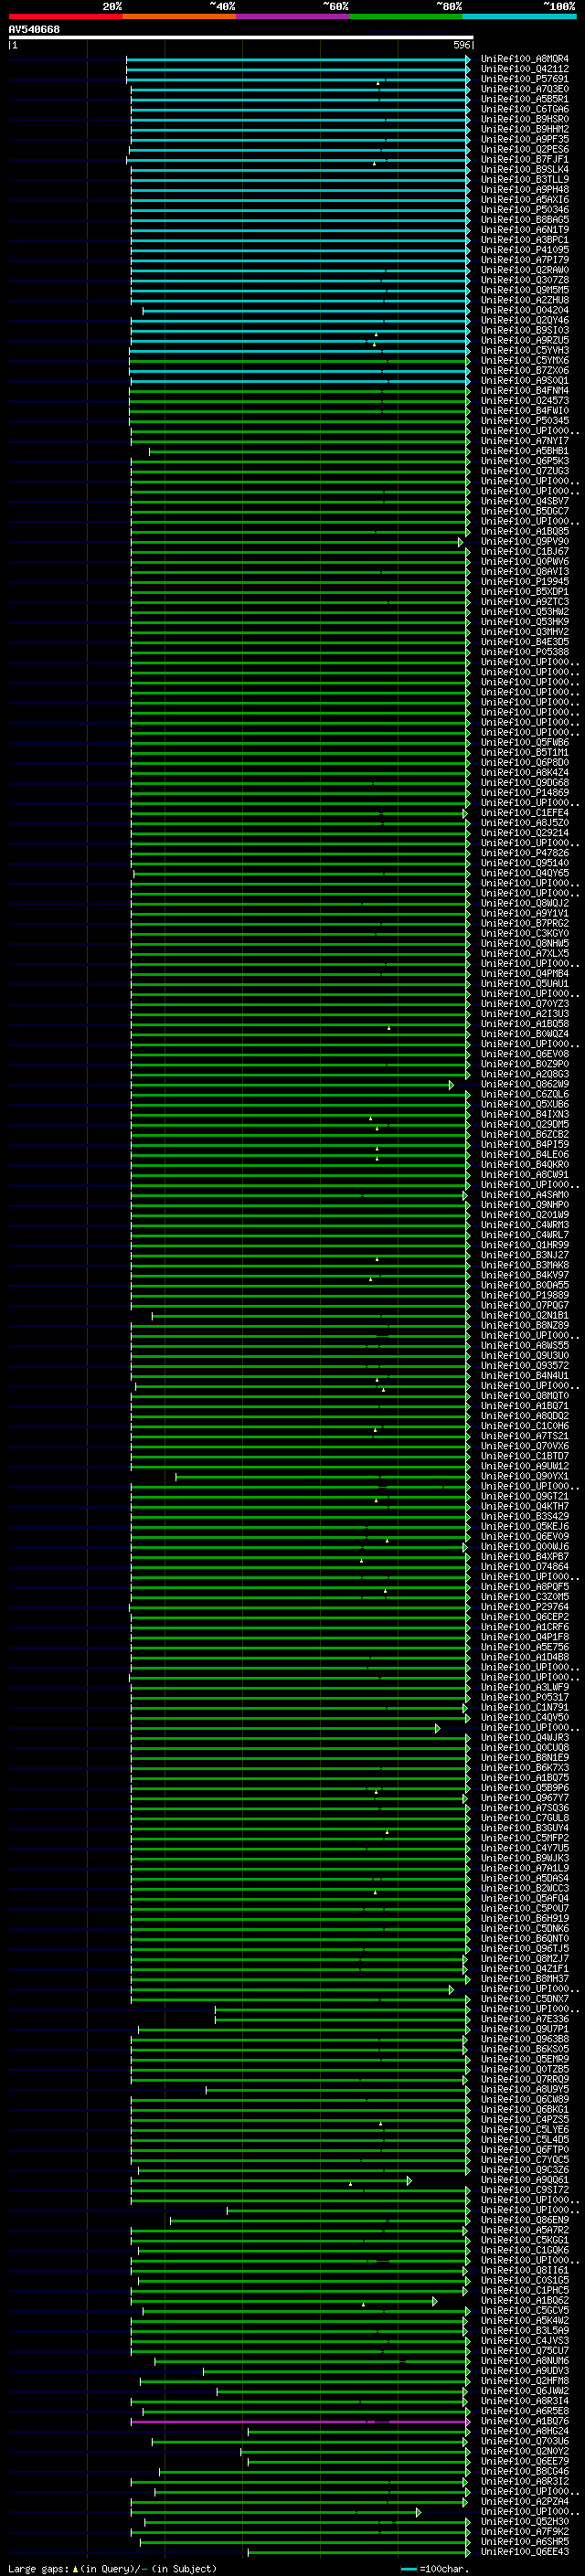Click the Large gaps legend text
The height and width of the screenshot is (2576, 585).
(x=112, y=2569)
